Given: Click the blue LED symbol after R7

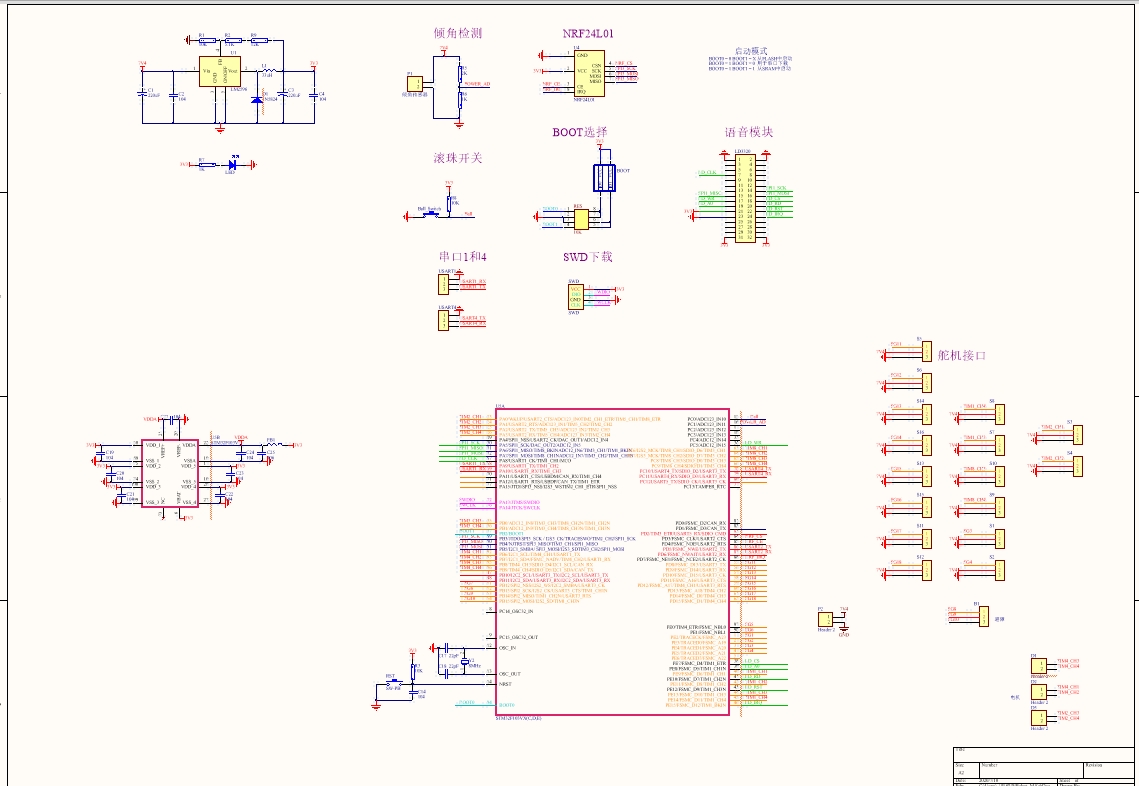Looking at the screenshot, I should click(234, 165).
